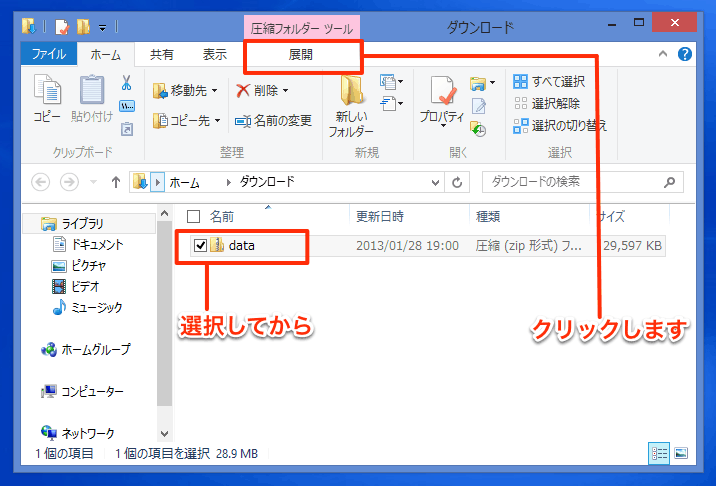Switch to the View (表示) tab

[x=215, y=55]
